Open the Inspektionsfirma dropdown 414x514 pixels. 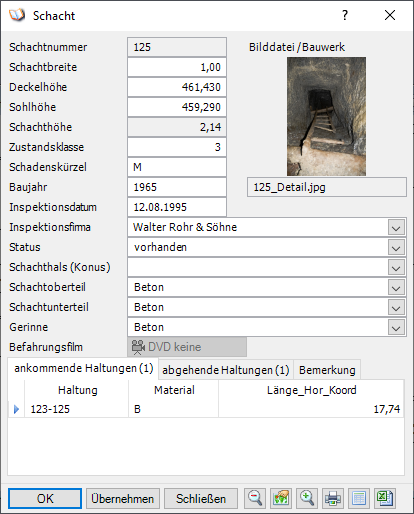396,227
